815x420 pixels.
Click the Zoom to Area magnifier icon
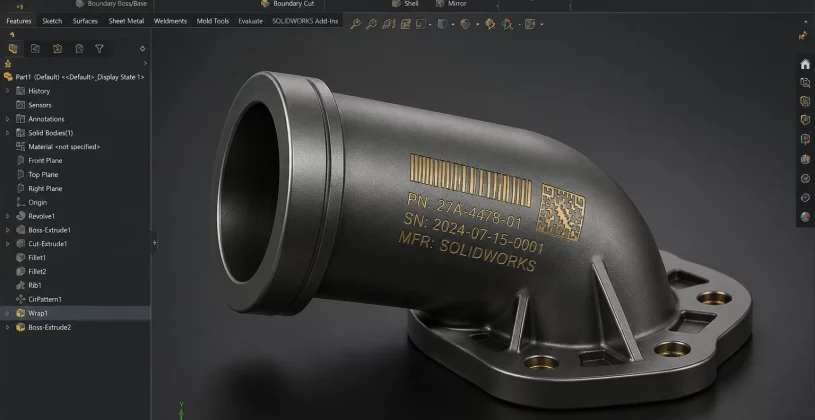[x=371, y=24]
